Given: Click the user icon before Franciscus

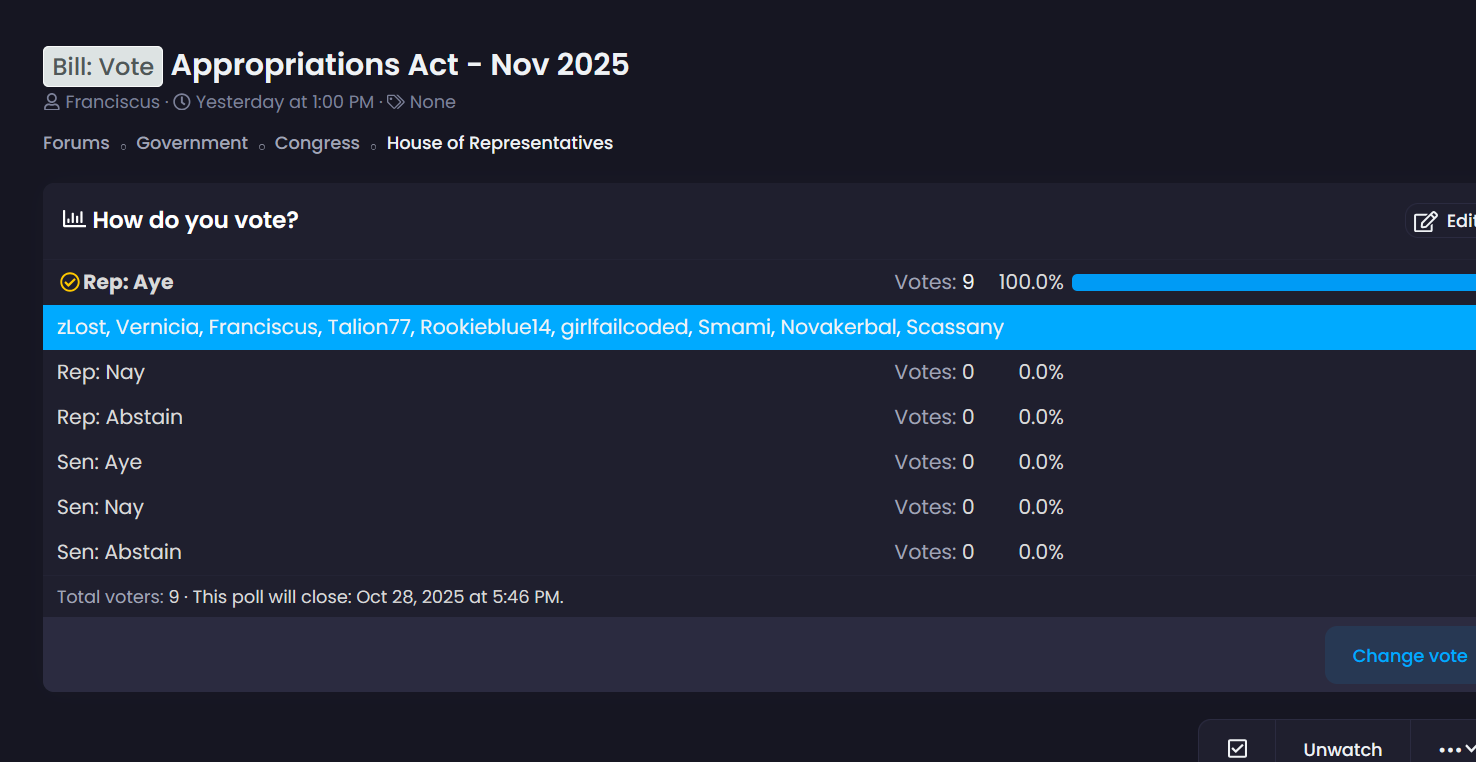Looking at the screenshot, I should 52,102.
